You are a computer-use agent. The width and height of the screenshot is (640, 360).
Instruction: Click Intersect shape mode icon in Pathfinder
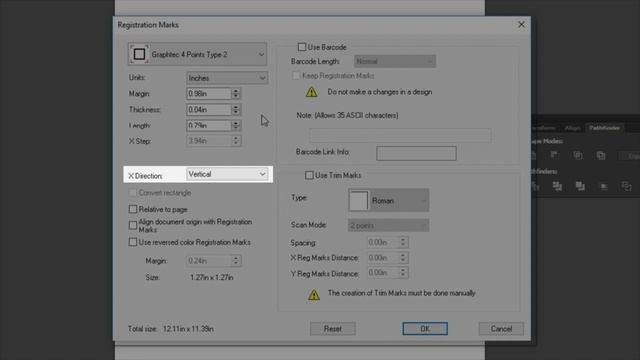tap(578, 155)
